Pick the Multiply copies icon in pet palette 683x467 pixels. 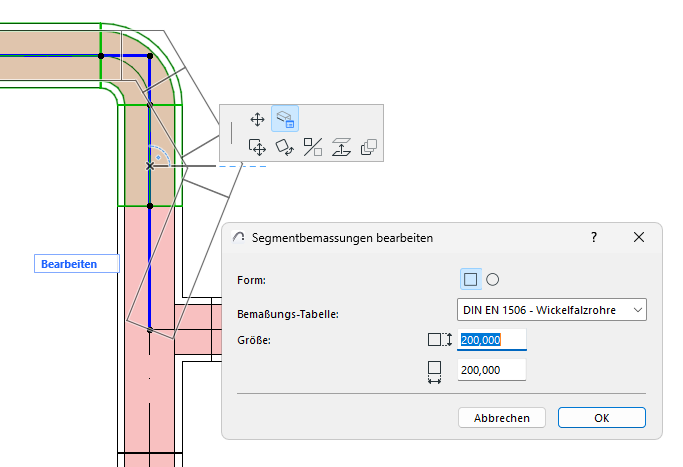tap(369, 147)
